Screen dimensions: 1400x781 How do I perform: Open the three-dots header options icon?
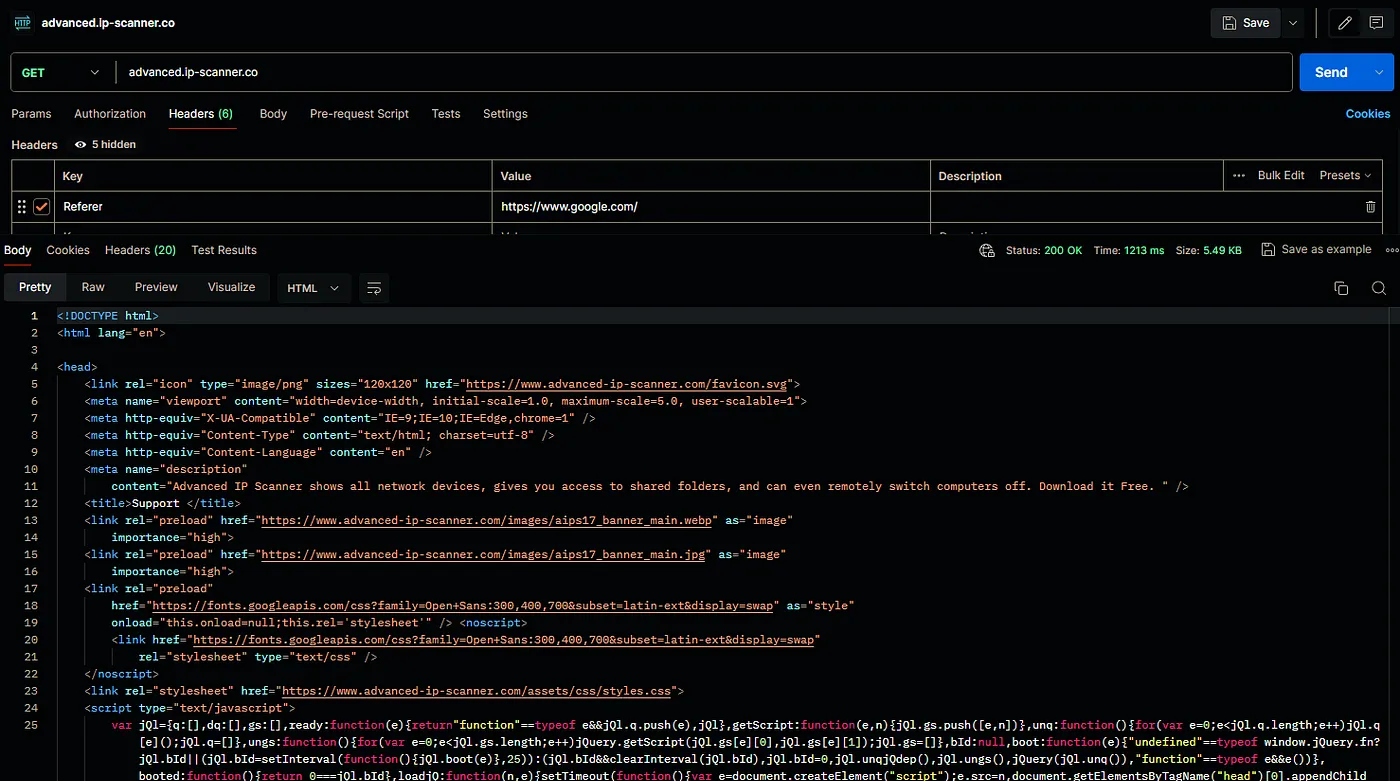pos(1239,175)
